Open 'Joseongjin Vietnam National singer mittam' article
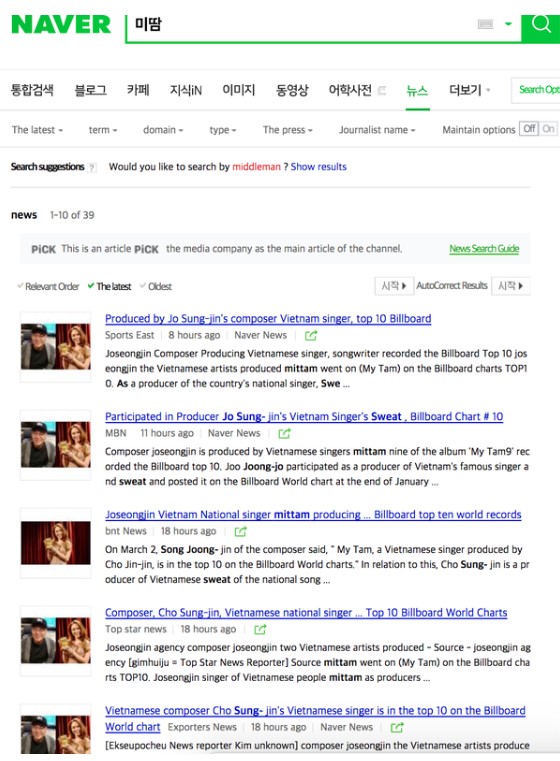Viewport: 560px width, 761px height. coord(313,515)
